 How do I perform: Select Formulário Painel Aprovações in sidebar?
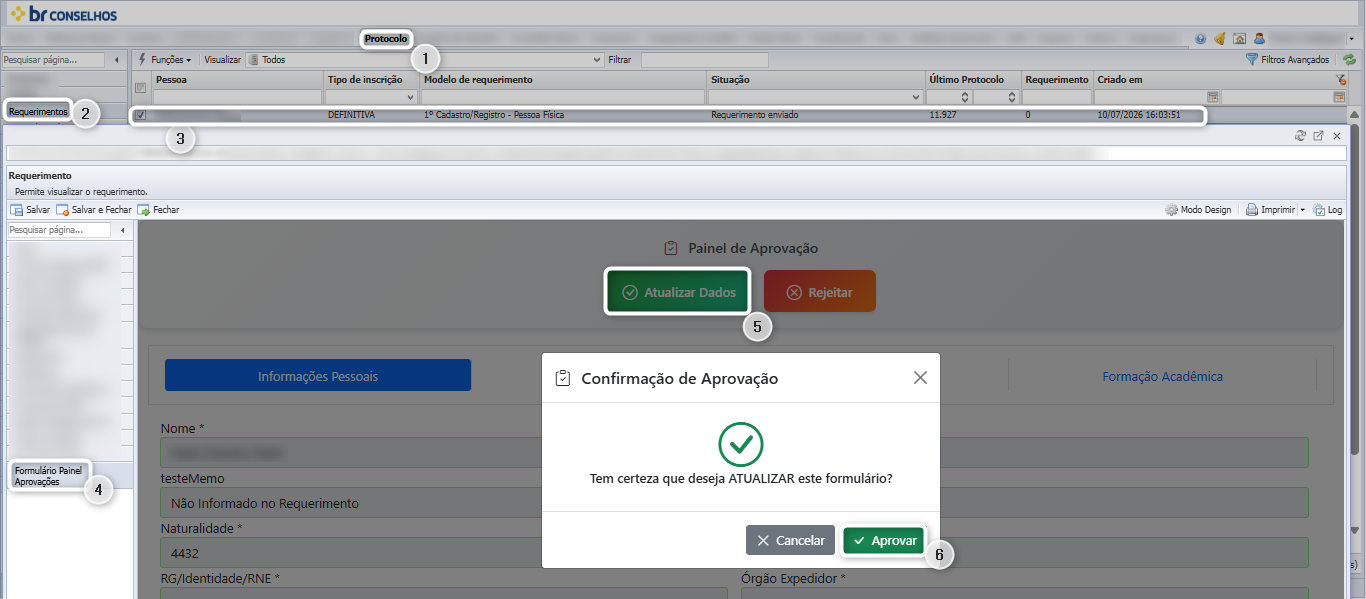point(50,476)
